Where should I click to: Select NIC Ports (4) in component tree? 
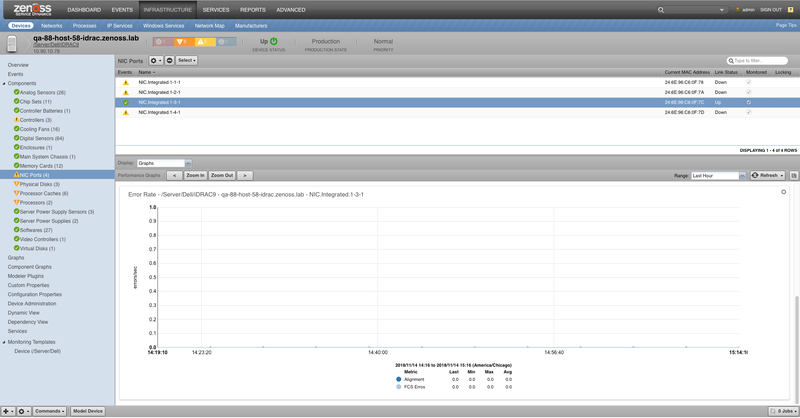34,175
